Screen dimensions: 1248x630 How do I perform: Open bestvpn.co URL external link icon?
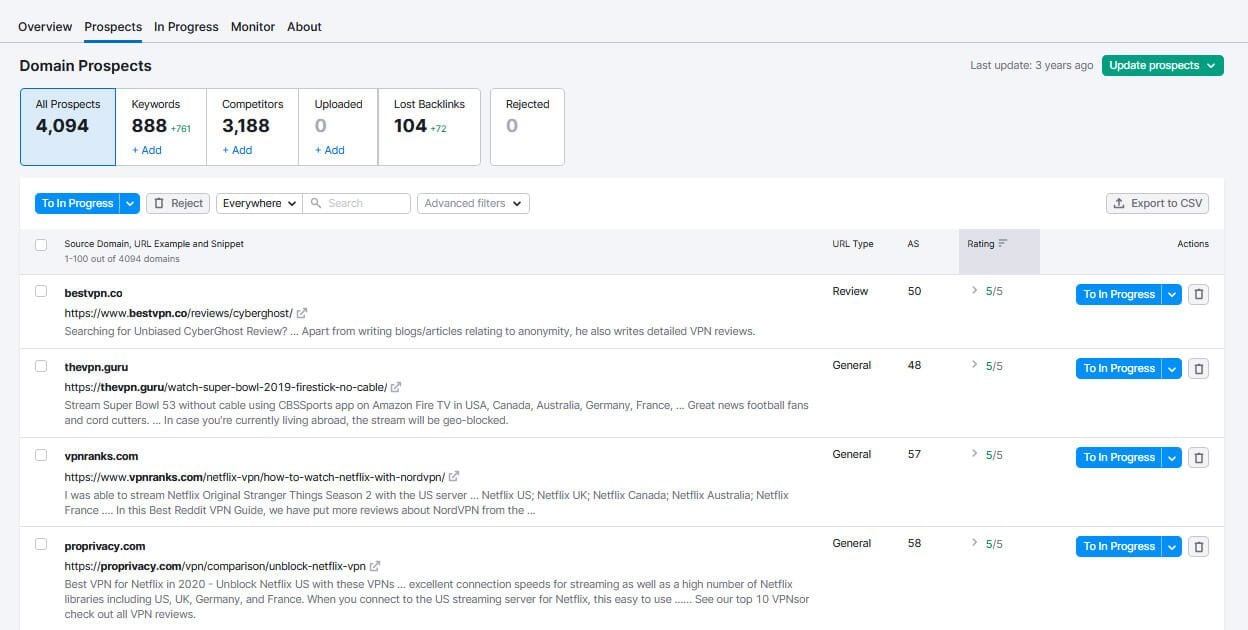tap(302, 313)
